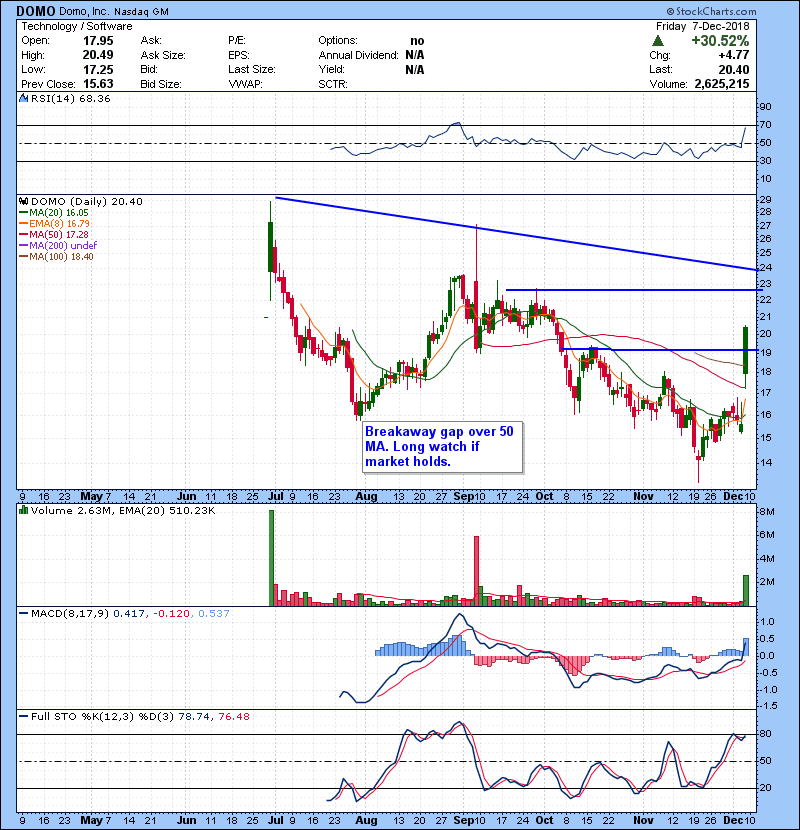Screen dimensions: 800x830
Task: Click the volume bars icon beside Volume 2.63M
Action: click(24, 510)
